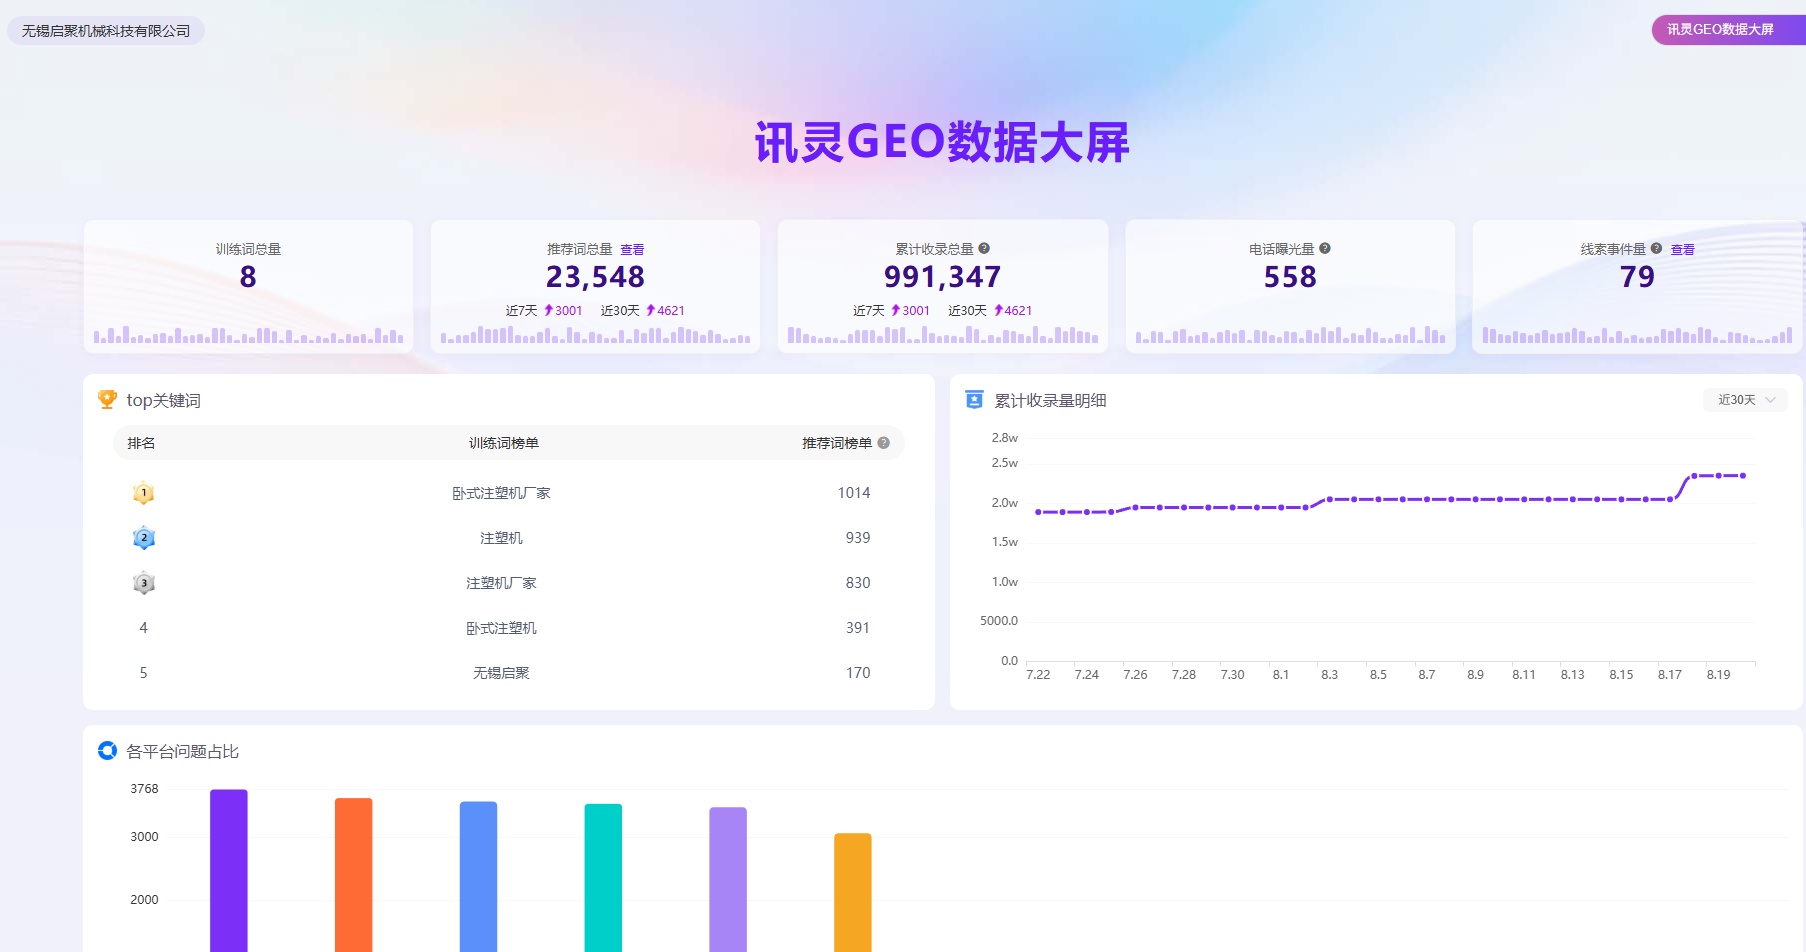Click the 排名 column header
1806x952 pixels.
point(141,443)
